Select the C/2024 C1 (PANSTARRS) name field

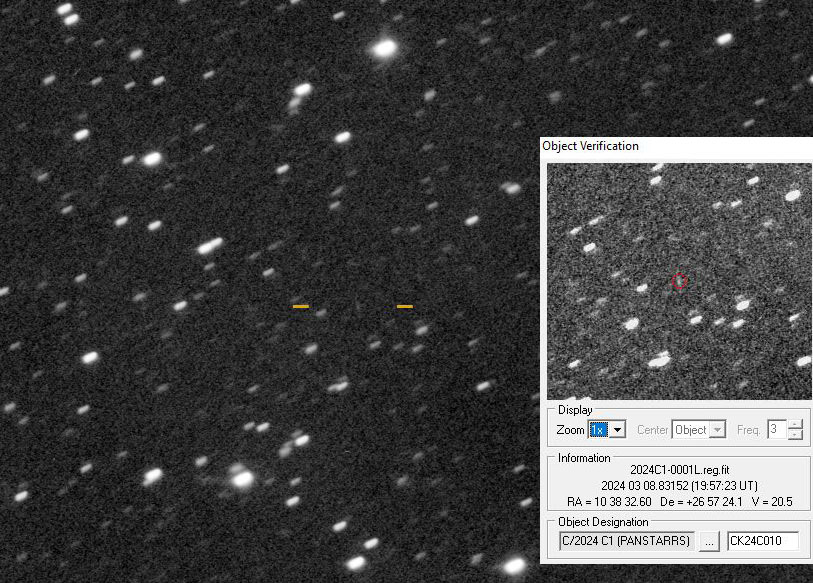click(x=625, y=541)
